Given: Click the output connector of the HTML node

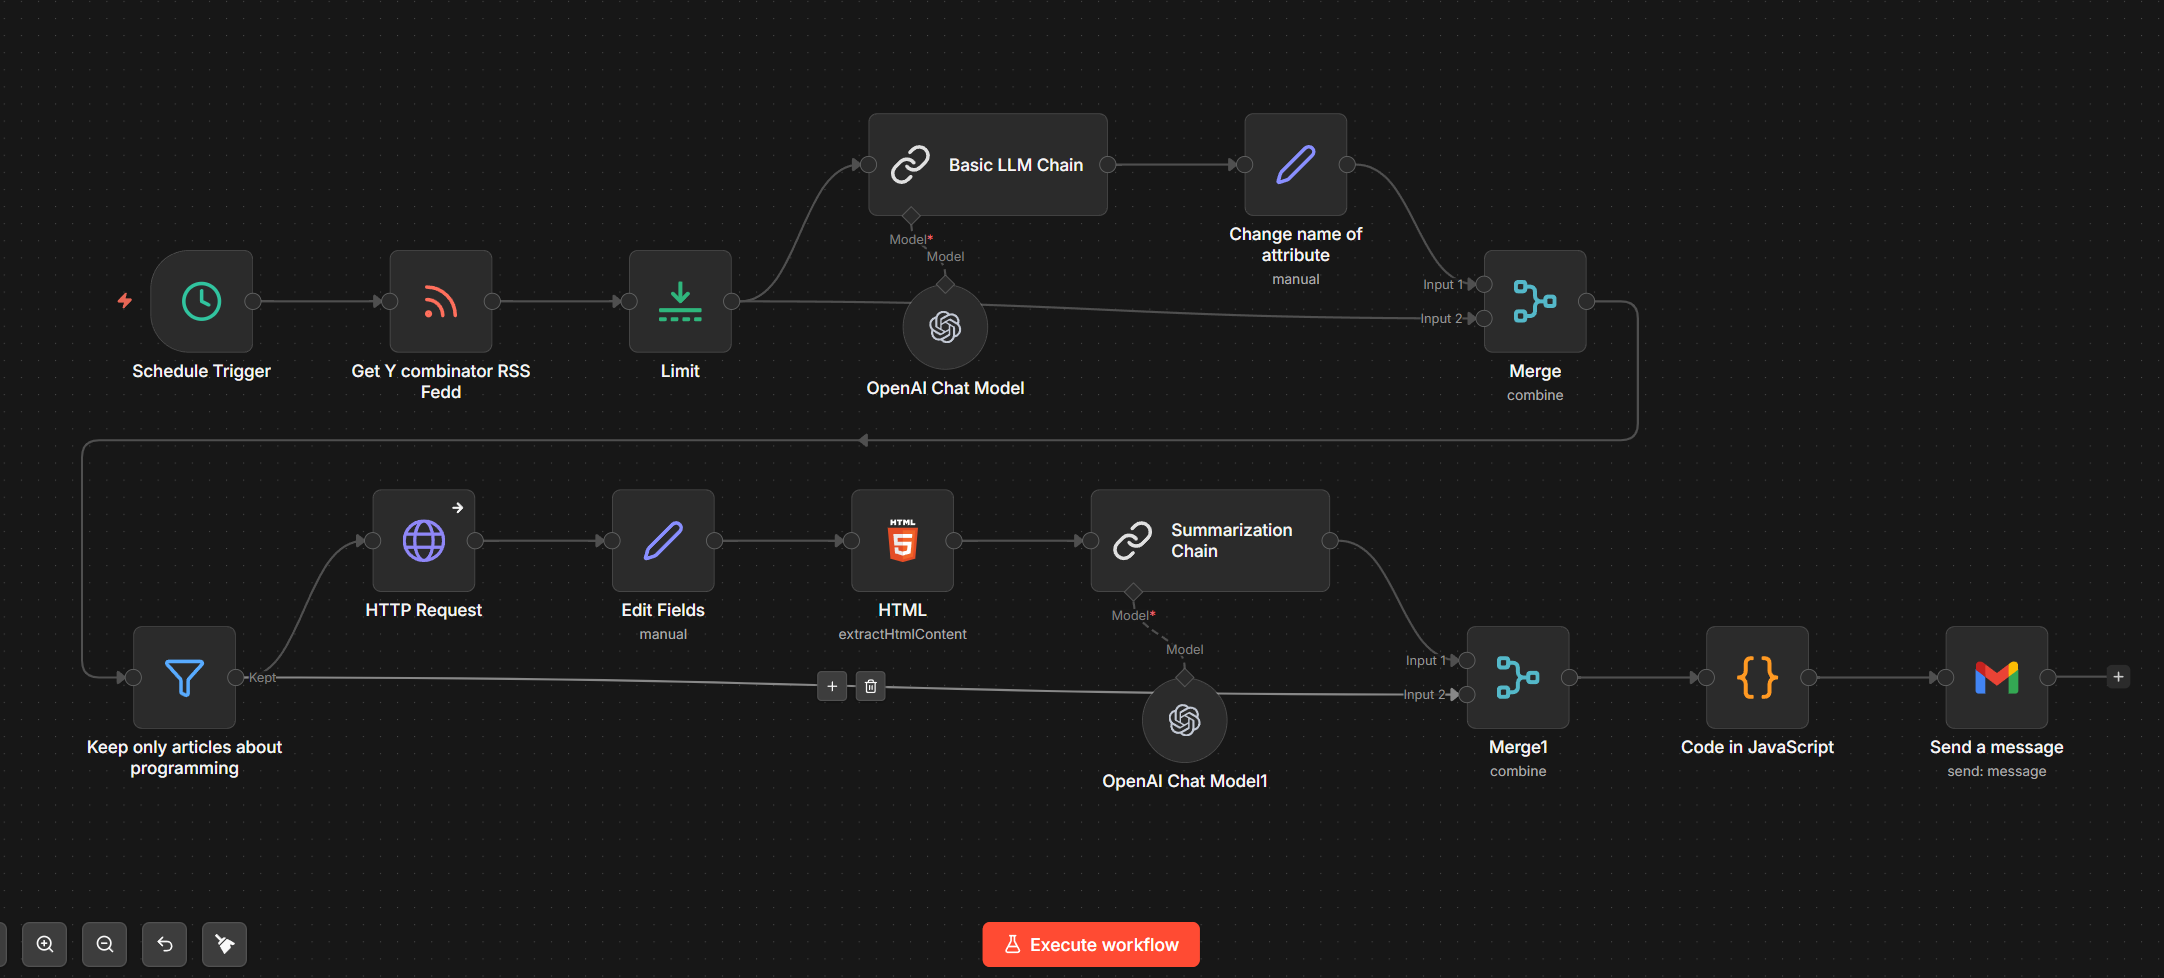Looking at the screenshot, I should (x=954, y=541).
